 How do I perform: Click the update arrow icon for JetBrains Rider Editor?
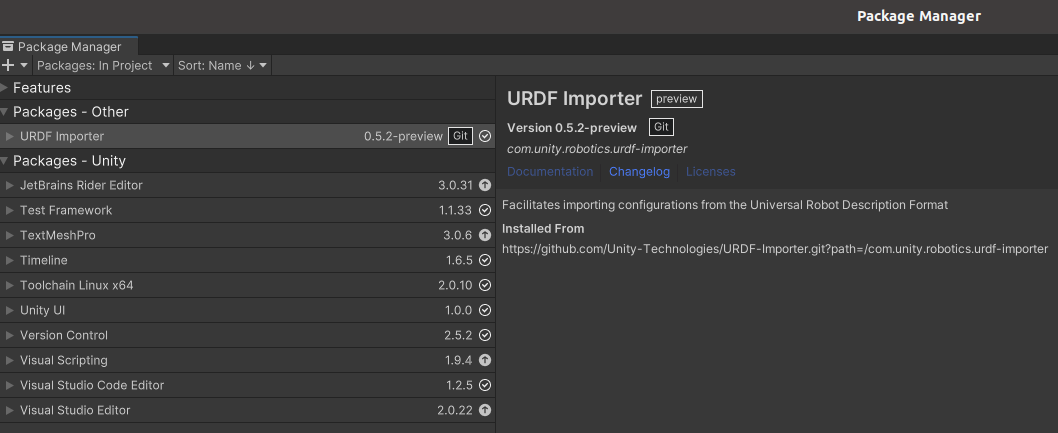(485, 185)
